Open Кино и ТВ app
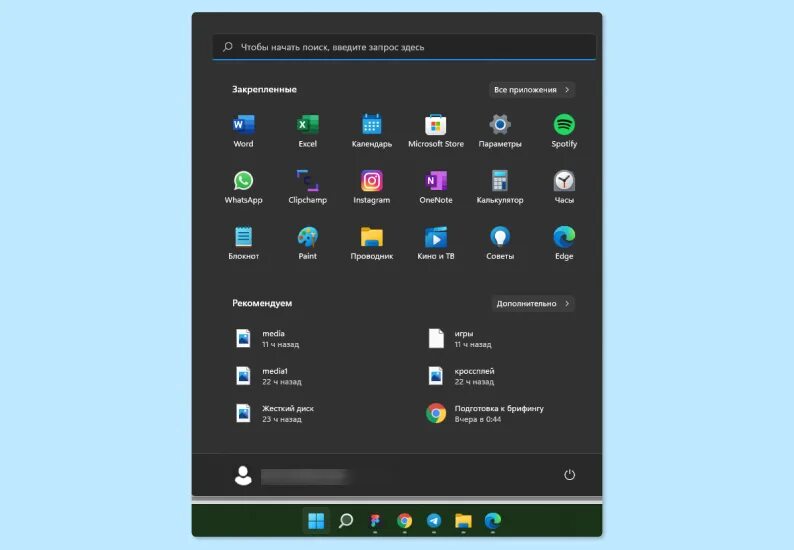 coord(436,243)
